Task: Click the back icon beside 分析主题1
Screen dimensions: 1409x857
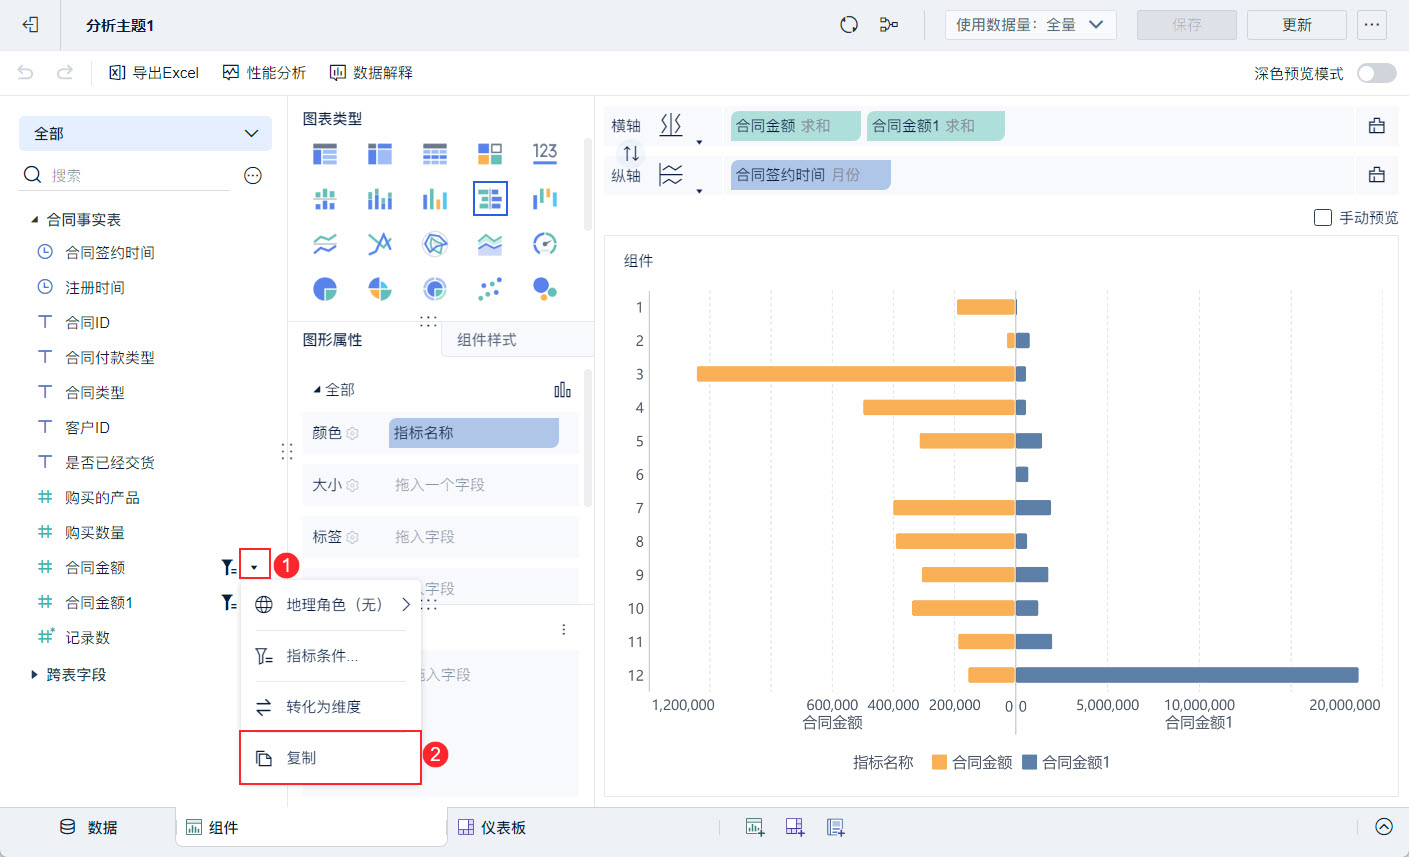Action: click(x=30, y=25)
